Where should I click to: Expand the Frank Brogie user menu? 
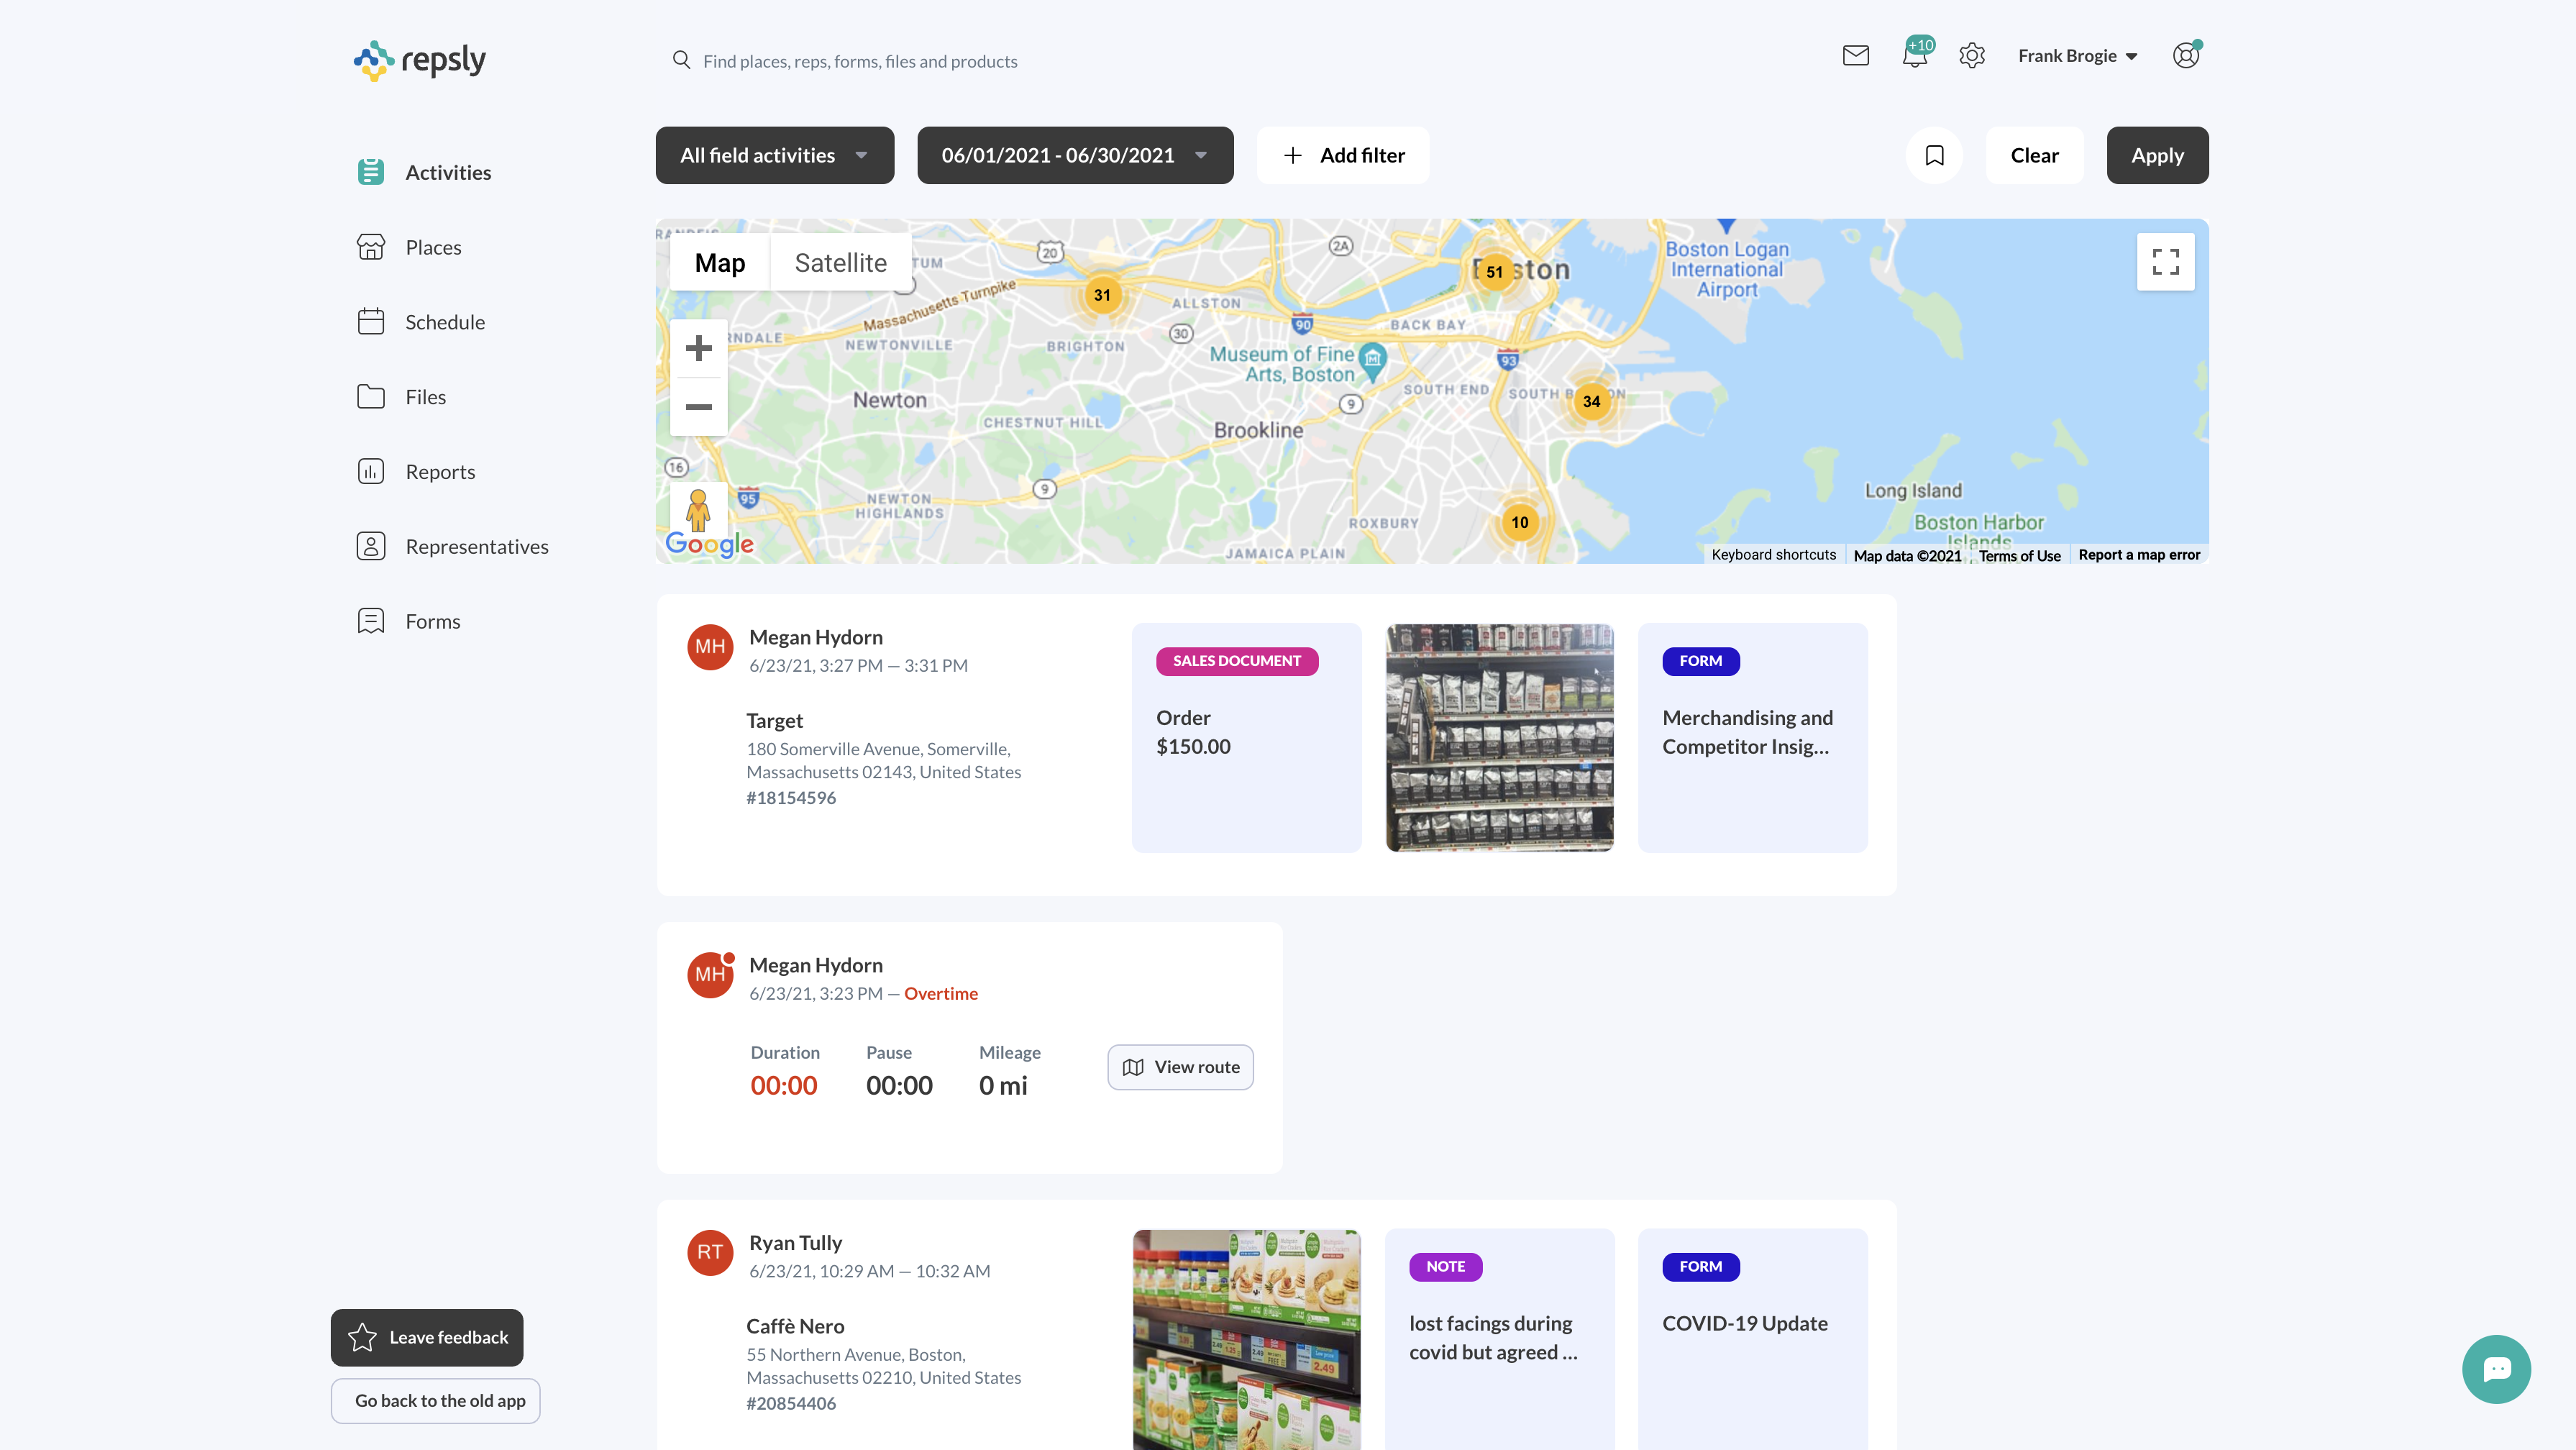tap(2077, 56)
